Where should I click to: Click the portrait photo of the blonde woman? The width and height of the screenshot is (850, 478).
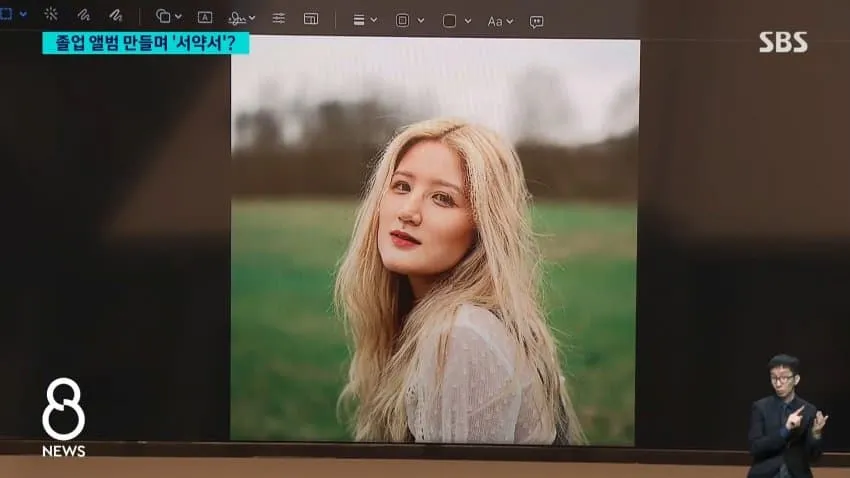(x=435, y=240)
